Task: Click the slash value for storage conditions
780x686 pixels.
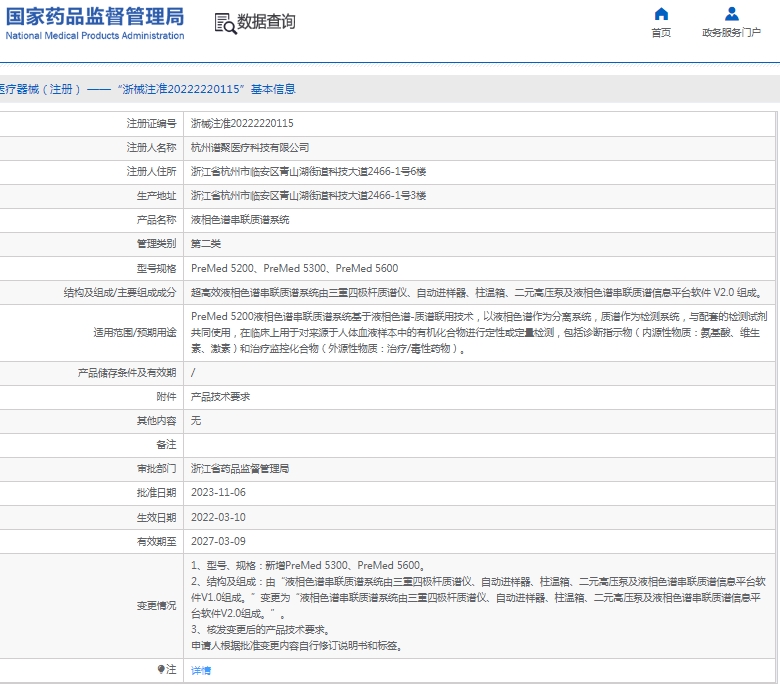Action: click(193, 373)
